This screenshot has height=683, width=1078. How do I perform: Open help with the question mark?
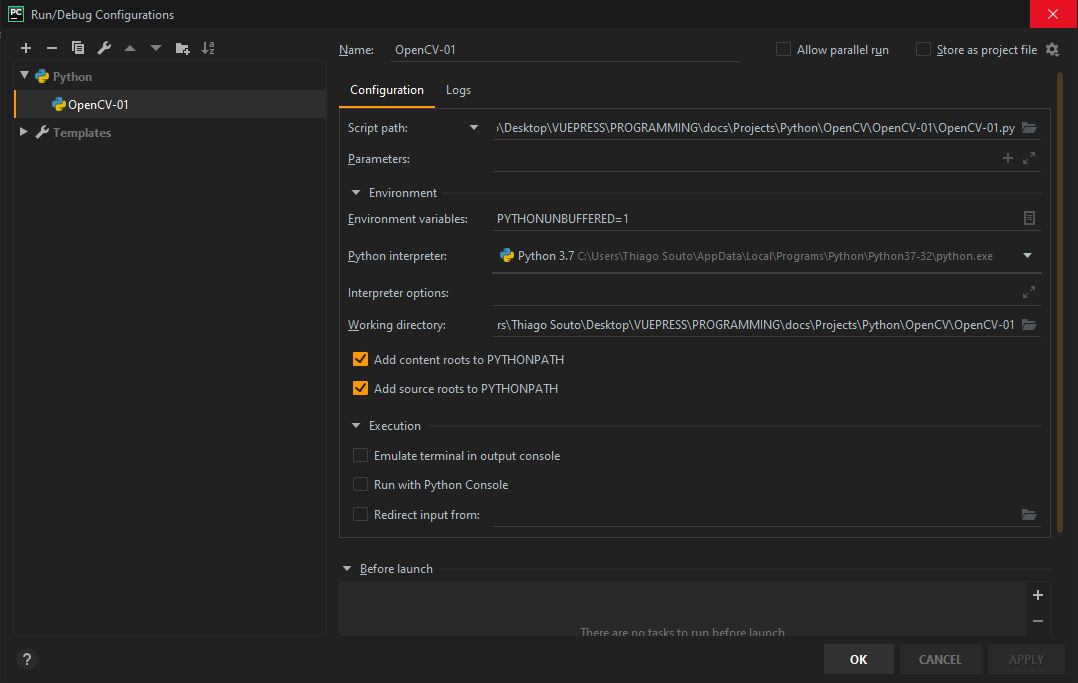click(27, 659)
